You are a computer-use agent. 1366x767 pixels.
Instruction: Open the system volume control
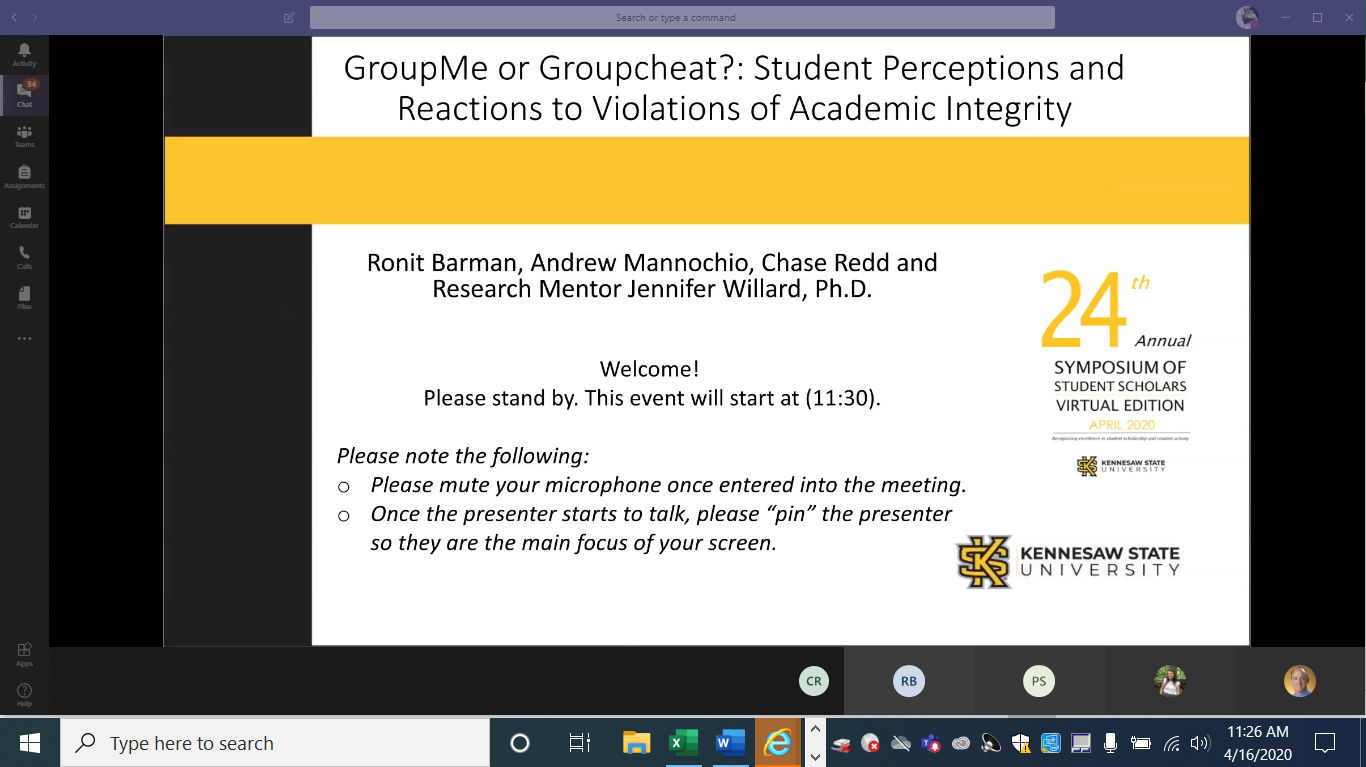coord(1200,743)
